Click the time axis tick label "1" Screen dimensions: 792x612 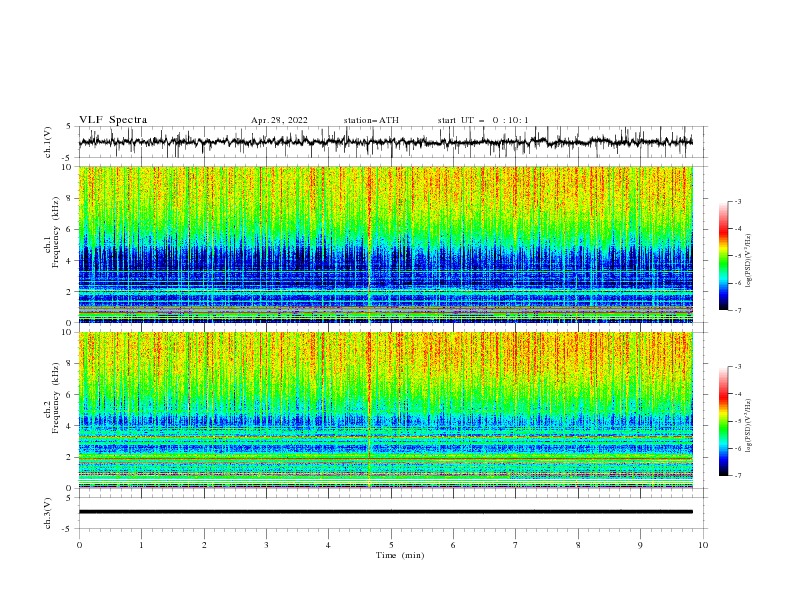tap(141, 545)
